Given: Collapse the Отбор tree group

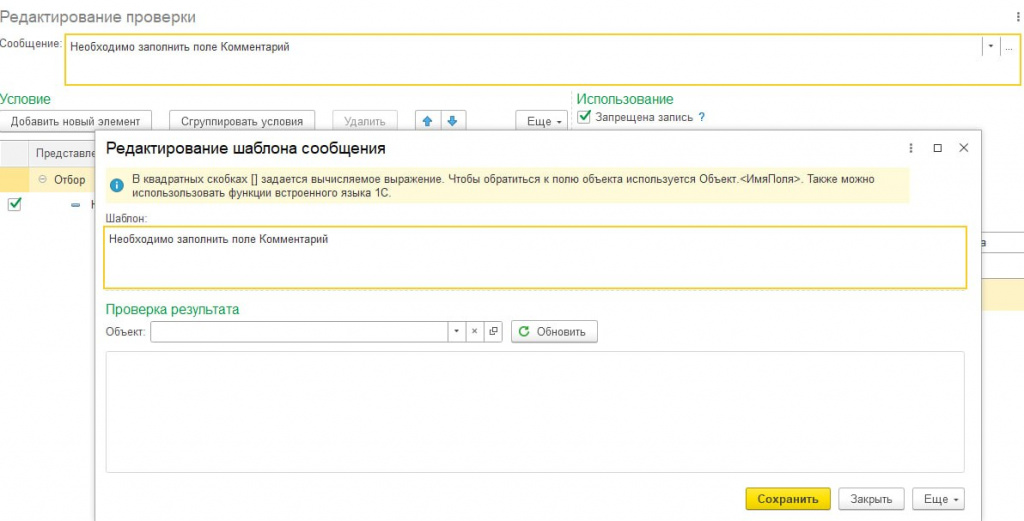Looking at the screenshot, I should click(x=43, y=179).
